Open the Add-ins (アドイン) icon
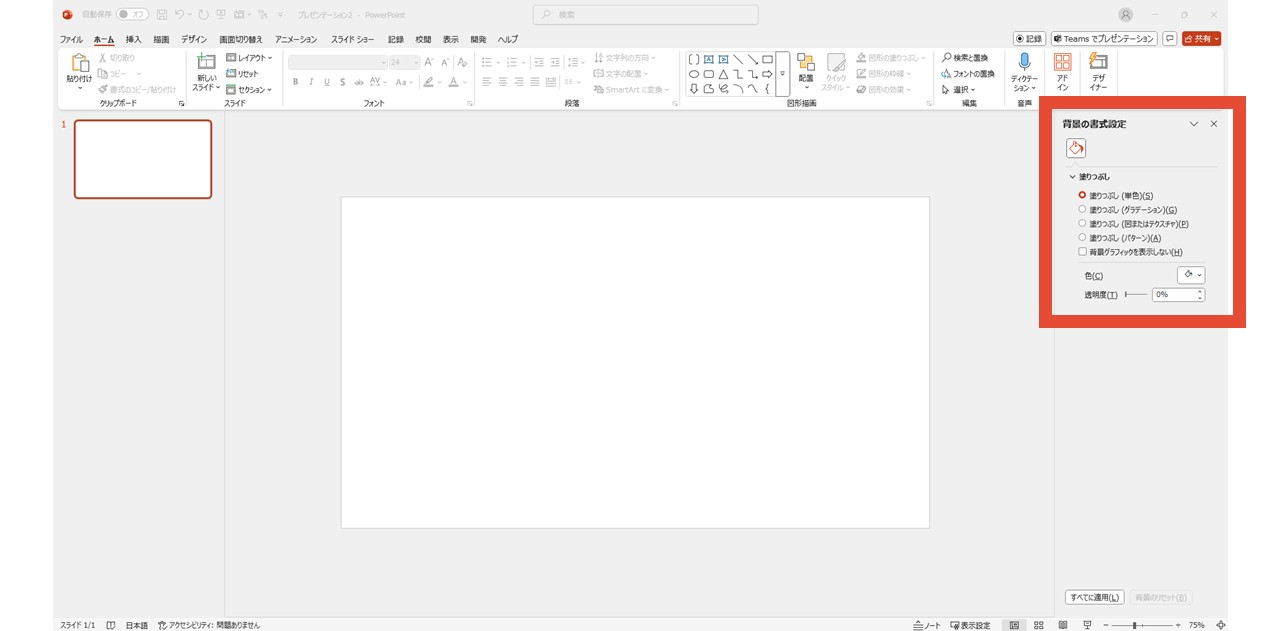 1063,62
